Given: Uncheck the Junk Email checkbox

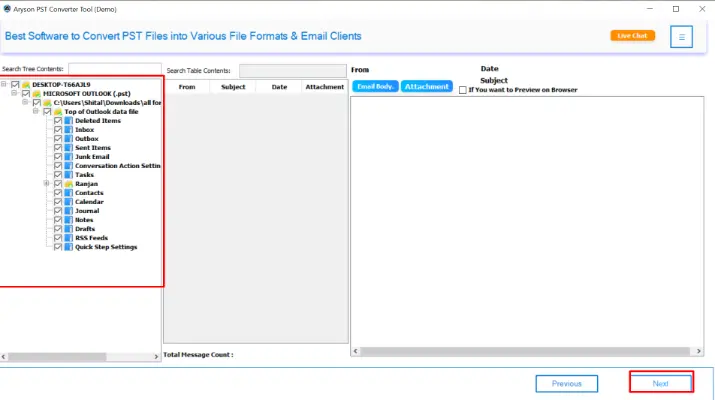Looking at the screenshot, I should click(x=58, y=157).
